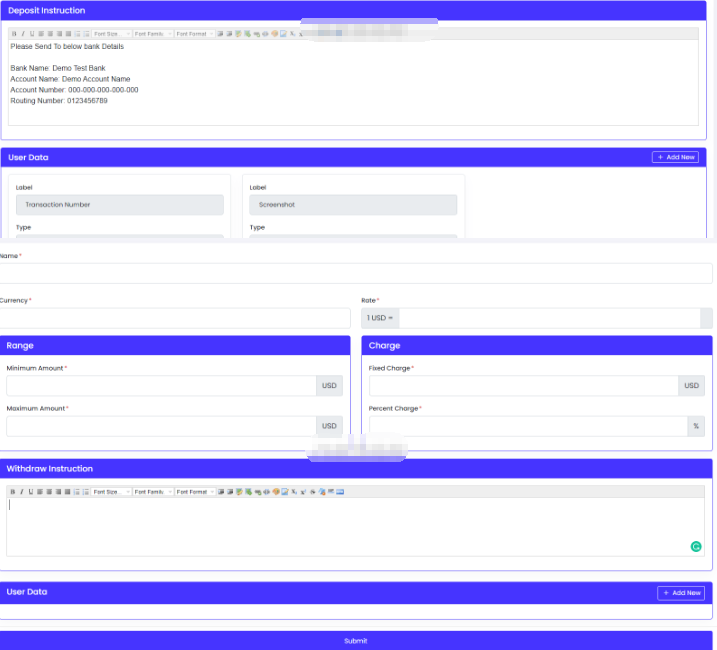Open Font Family dropdown in Deposit Instruction toolbar
The width and height of the screenshot is (717, 650).
point(152,34)
